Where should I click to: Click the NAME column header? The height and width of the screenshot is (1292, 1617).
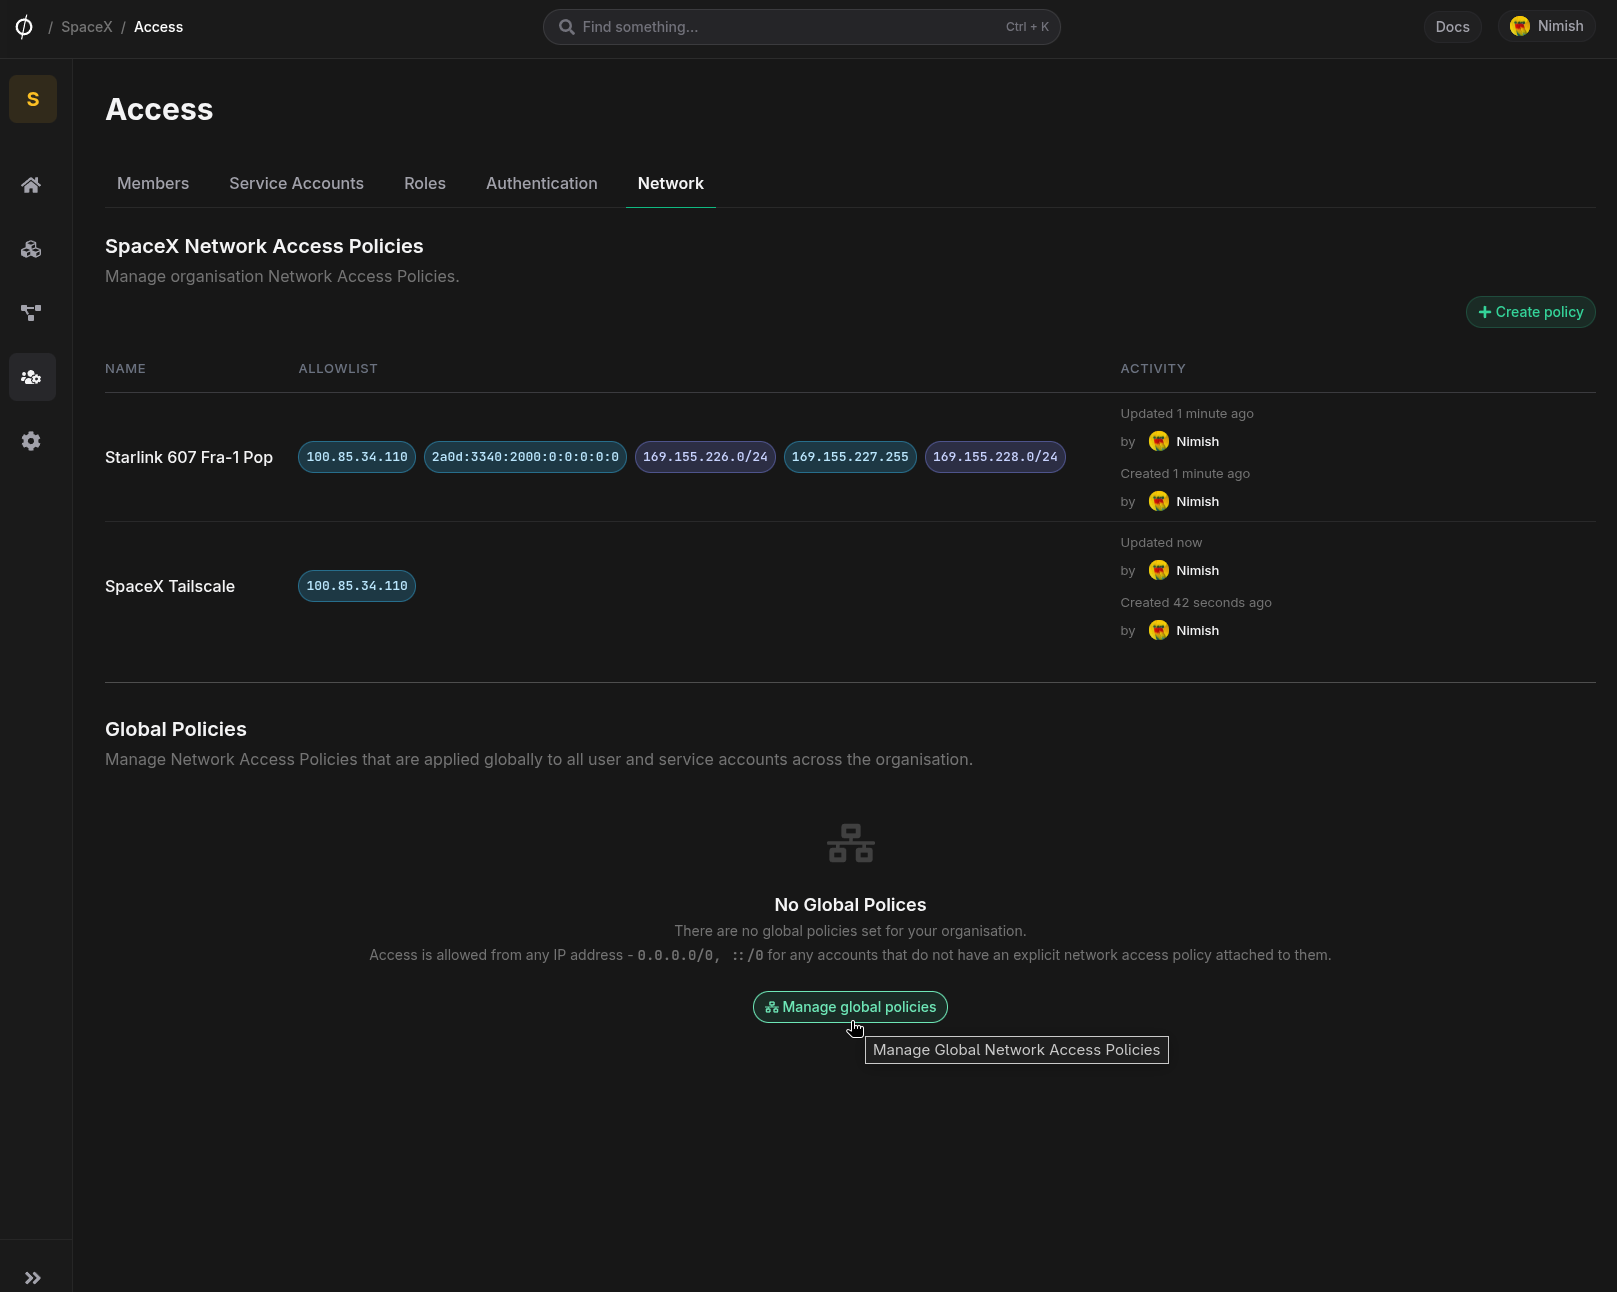point(125,369)
